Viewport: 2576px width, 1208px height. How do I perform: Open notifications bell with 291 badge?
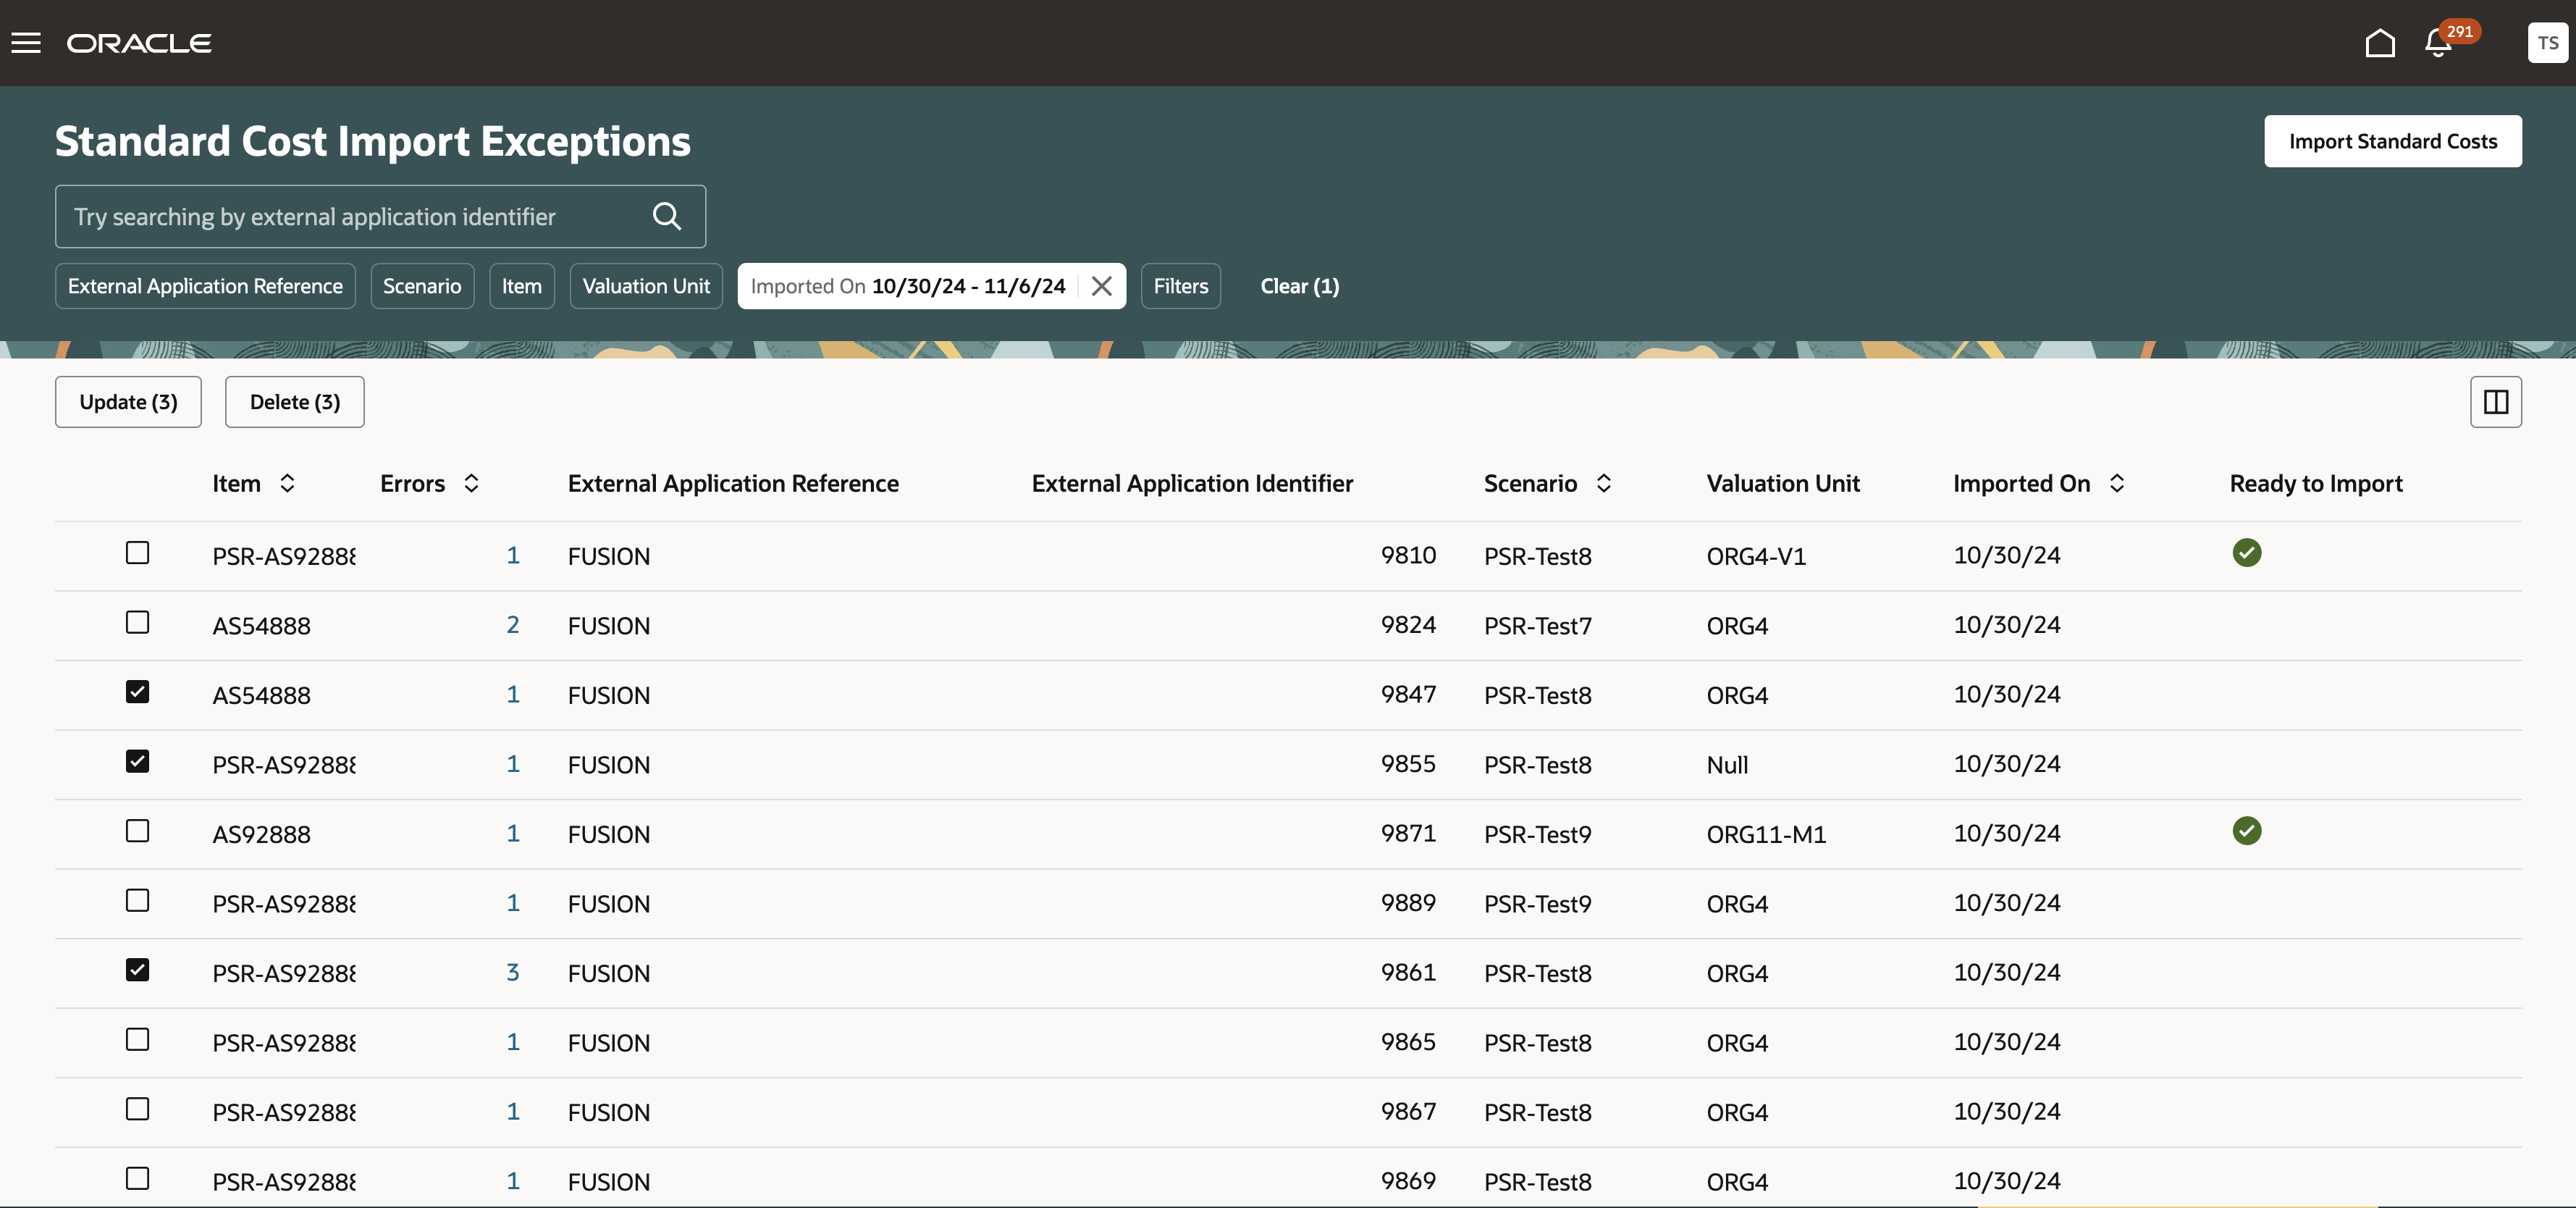tap(2437, 43)
